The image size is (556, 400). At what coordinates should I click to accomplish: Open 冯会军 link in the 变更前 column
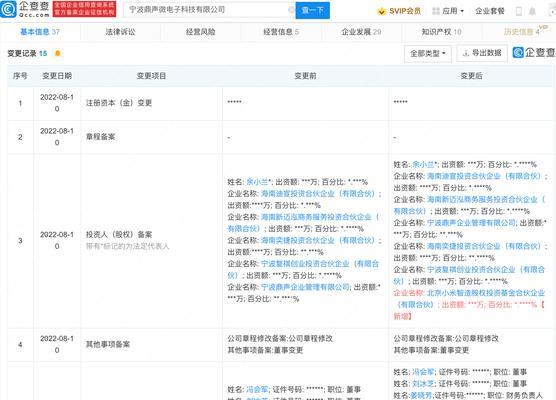tap(257, 390)
